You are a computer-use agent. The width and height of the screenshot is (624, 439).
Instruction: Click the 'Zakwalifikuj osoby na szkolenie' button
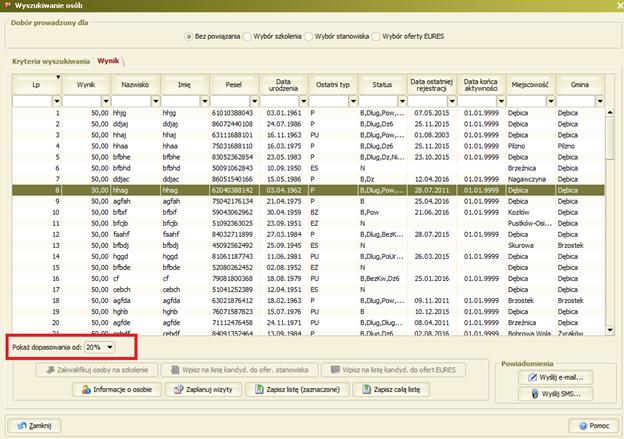tap(97, 370)
